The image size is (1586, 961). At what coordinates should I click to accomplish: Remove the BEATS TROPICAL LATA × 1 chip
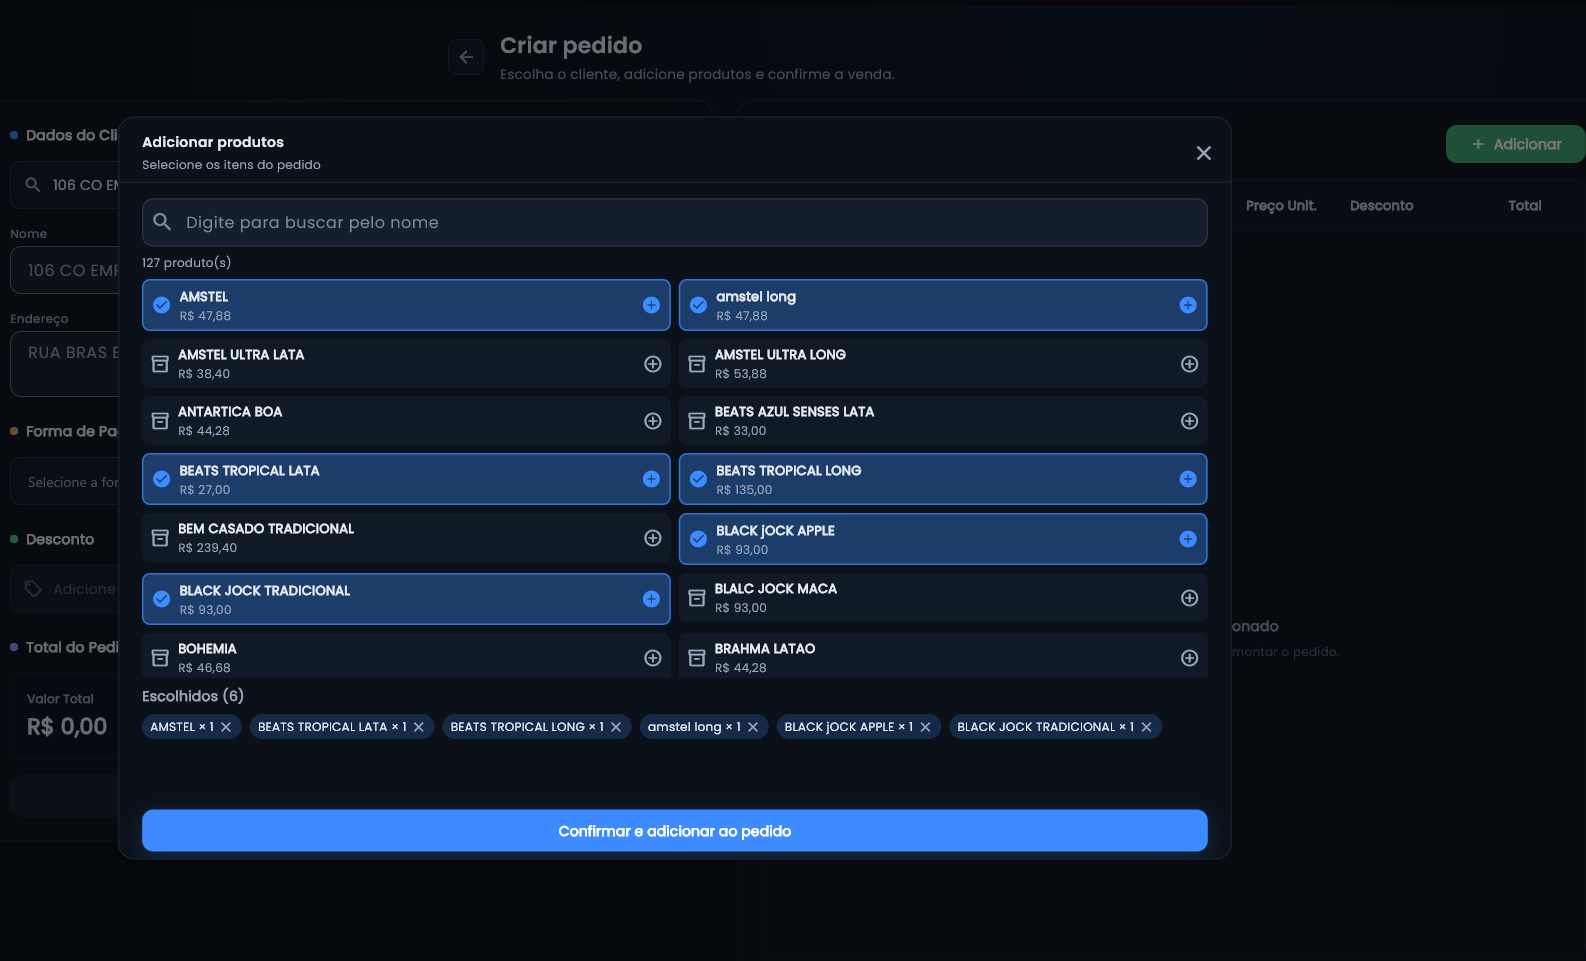[x=419, y=727]
